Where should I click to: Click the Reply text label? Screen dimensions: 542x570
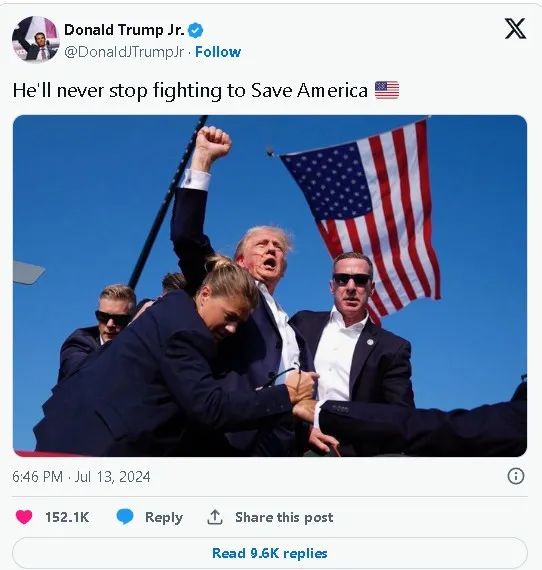[164, 517]
